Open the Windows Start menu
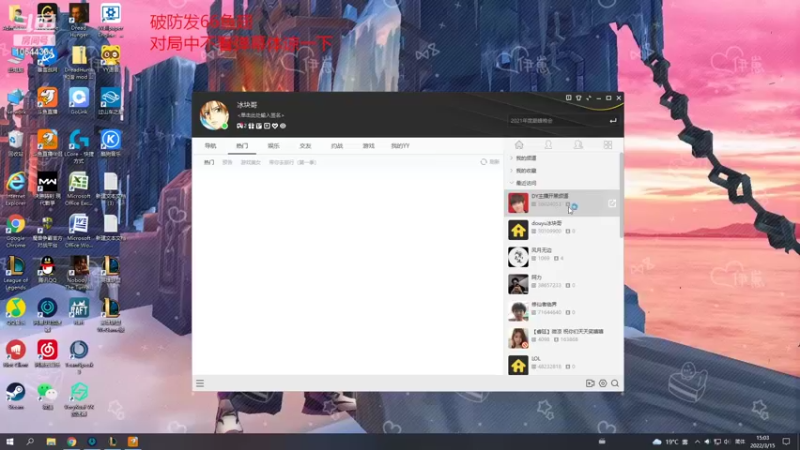Image resolution: width=800 pixels, height=450 pixels. pos(10,441)
